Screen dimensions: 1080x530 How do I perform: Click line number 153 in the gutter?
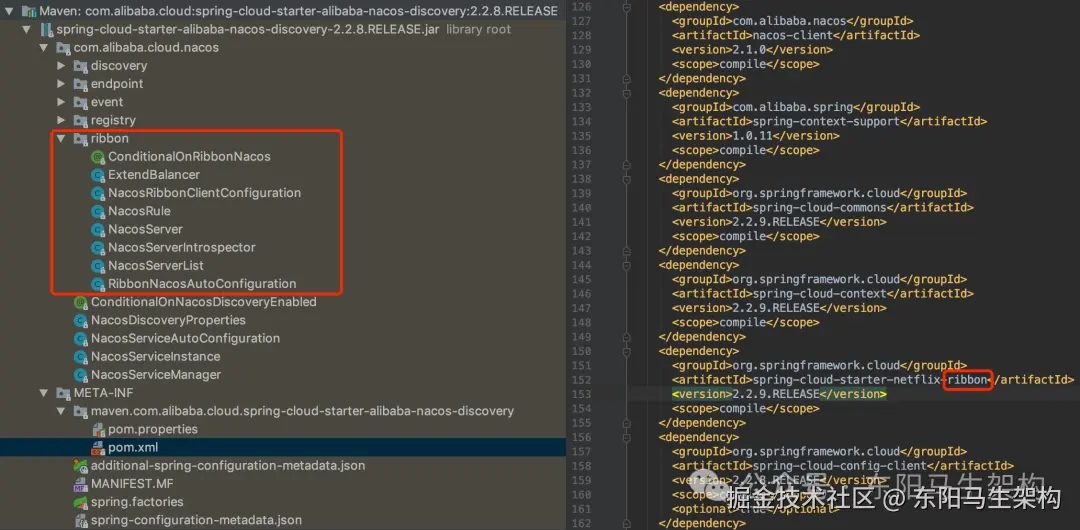click(581, 394)
